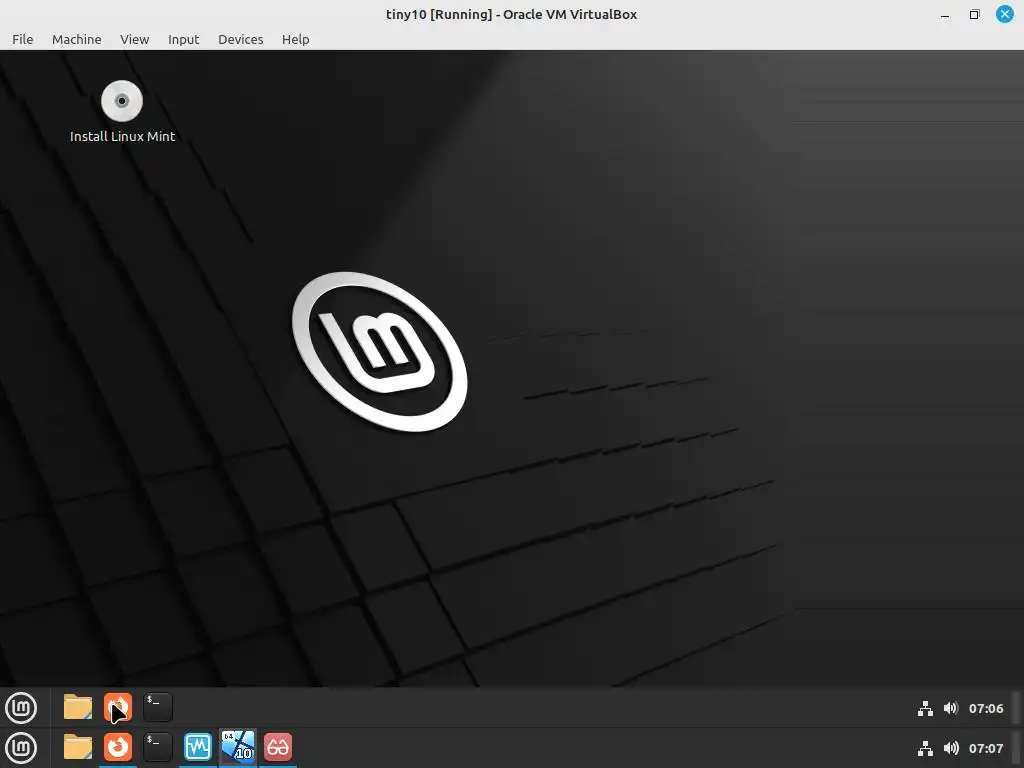Screen dimensions: 1024x768
Task: Launch Terminal from the host panel
Action: 158,747
